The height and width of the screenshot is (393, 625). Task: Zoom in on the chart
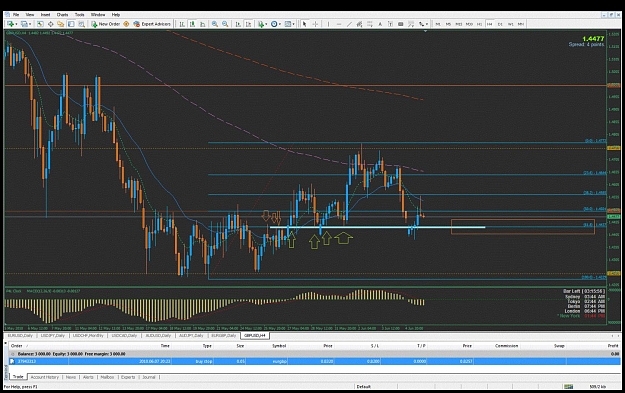[x=214, y=24]
